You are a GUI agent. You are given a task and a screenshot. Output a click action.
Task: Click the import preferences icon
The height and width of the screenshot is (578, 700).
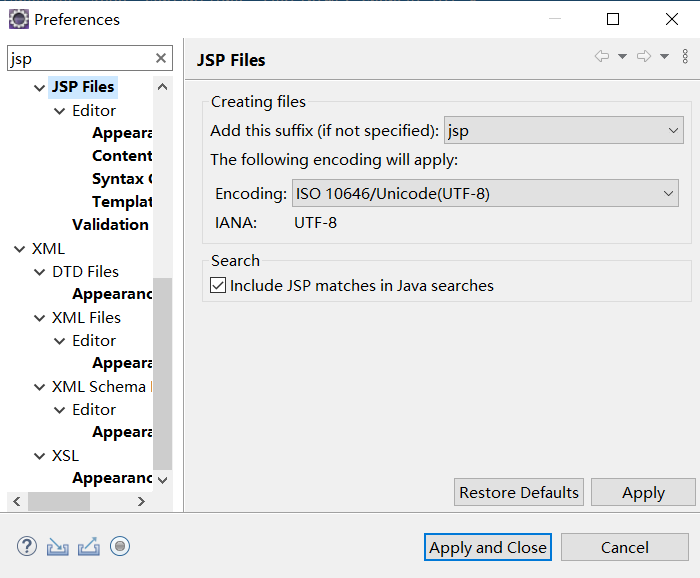(58, 546)
